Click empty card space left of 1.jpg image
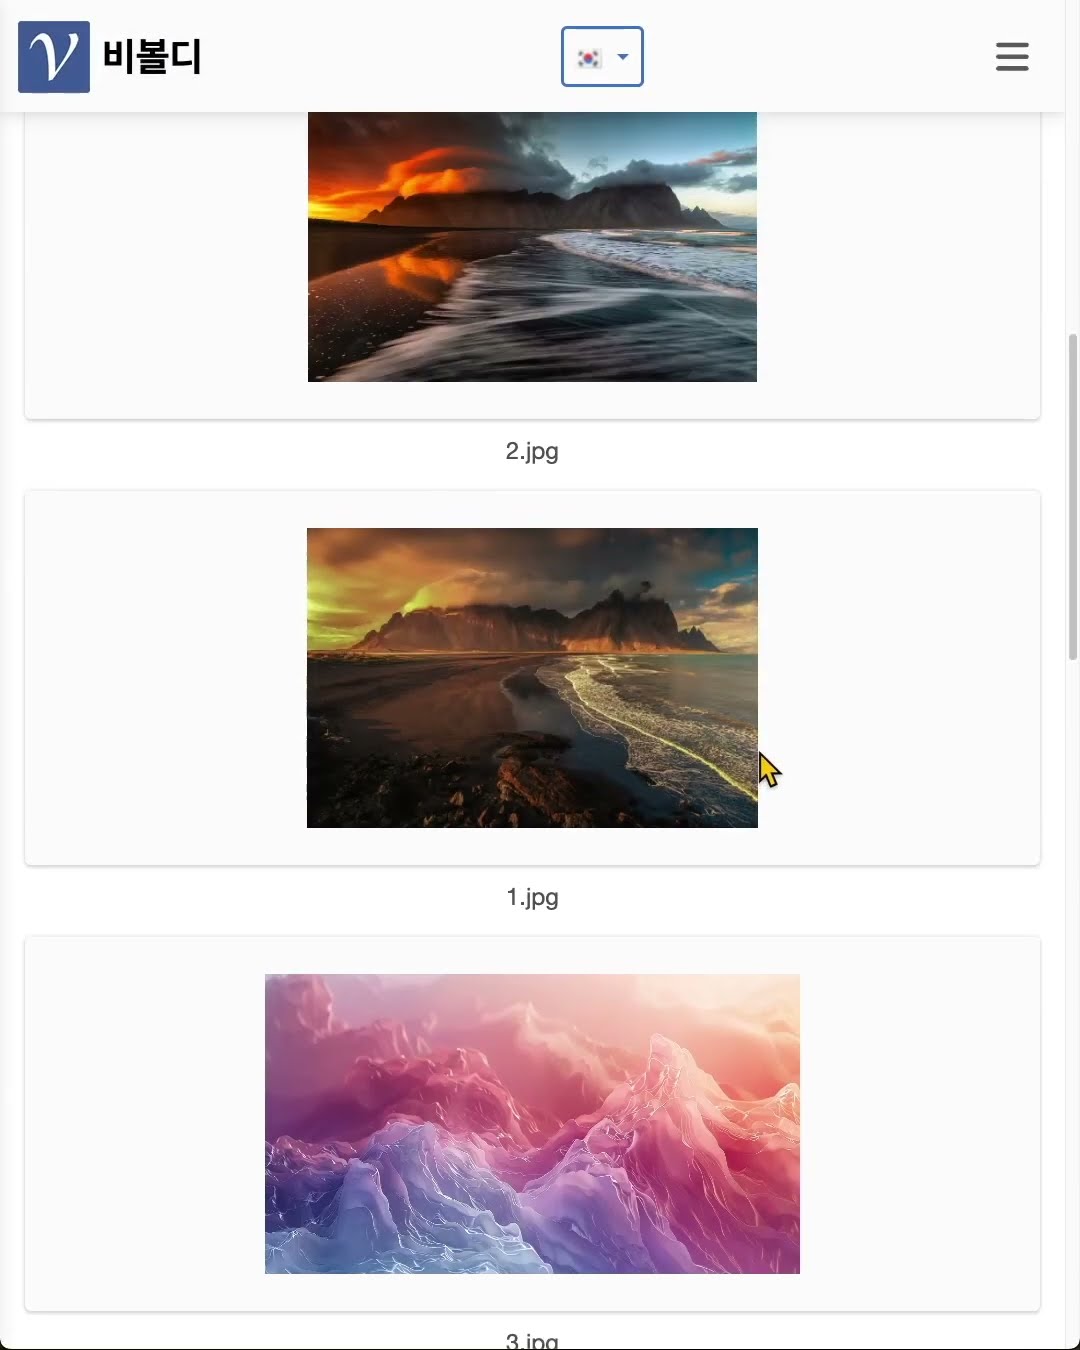The height and width of the screenshot is (1350, 1080). point(166,678)
